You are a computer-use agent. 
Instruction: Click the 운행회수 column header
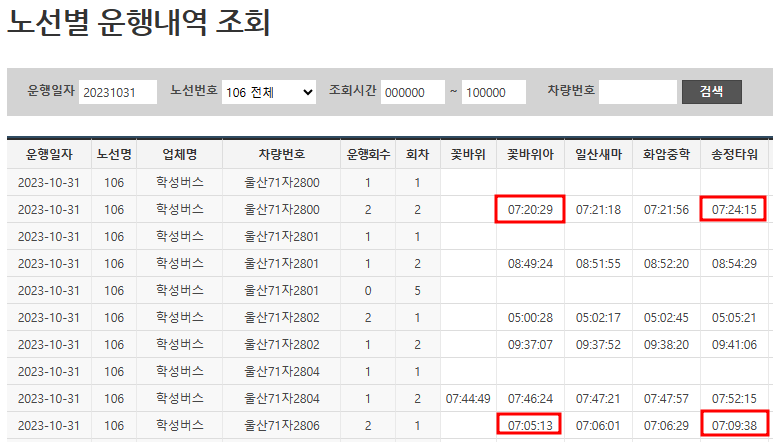coord(367,155)
